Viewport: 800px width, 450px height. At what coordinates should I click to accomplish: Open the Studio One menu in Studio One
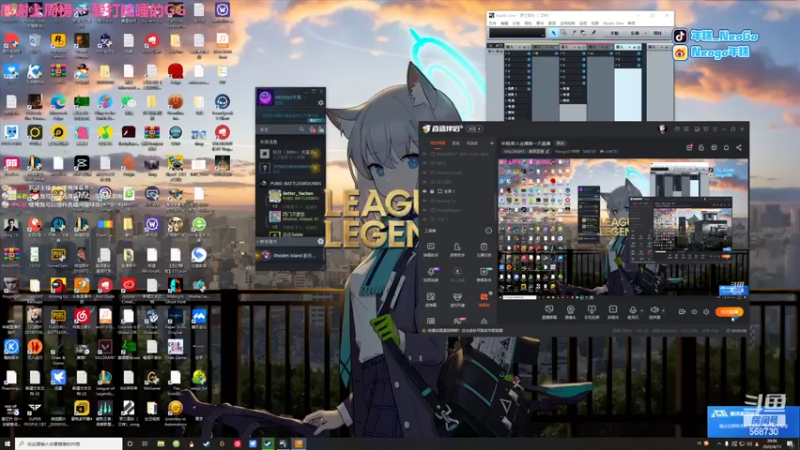[613, 23]
